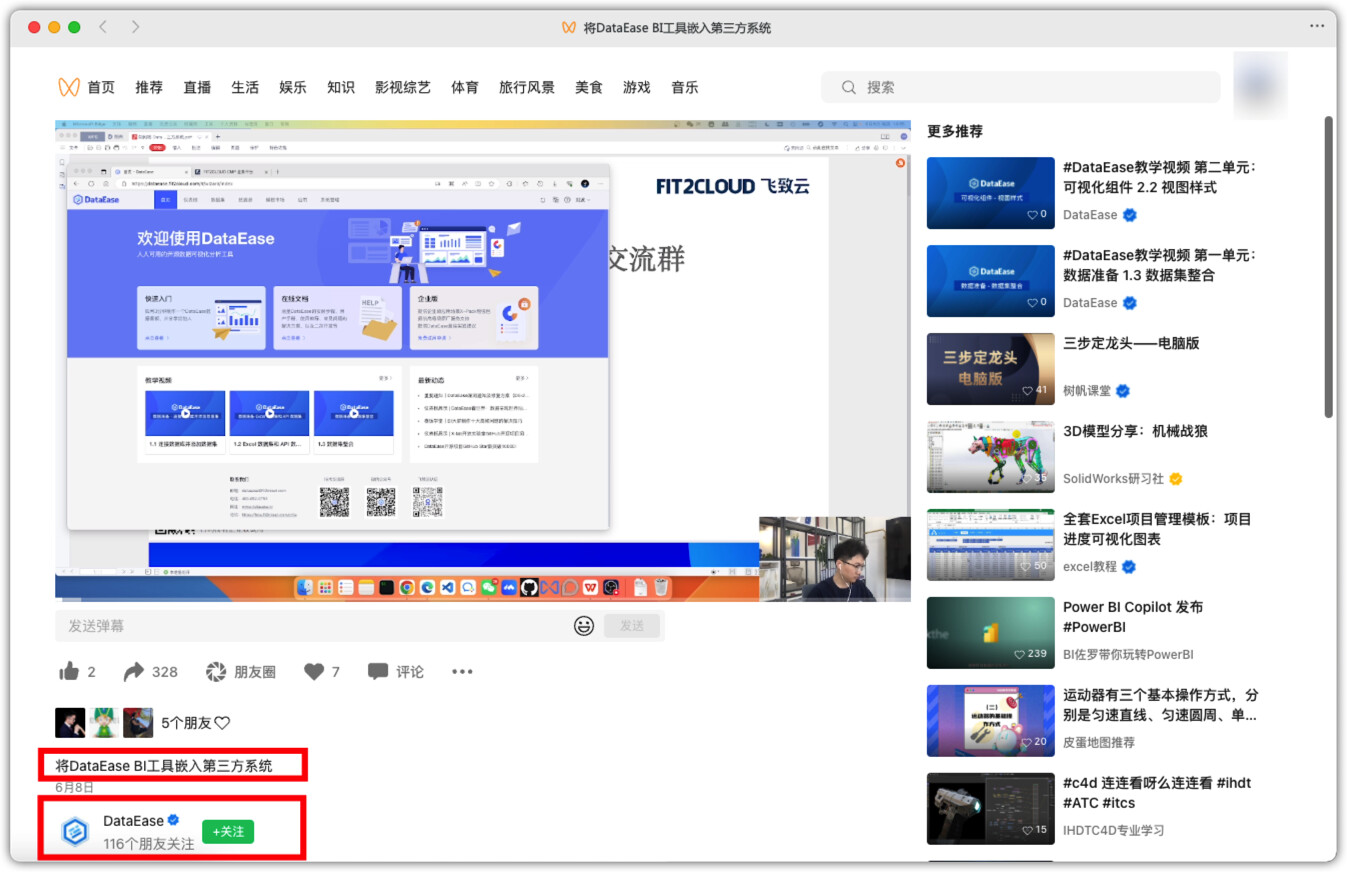Click the DataEase author avatar icon
The width and height of the screenshot is (1347, 872).
[x=74, y=831]
